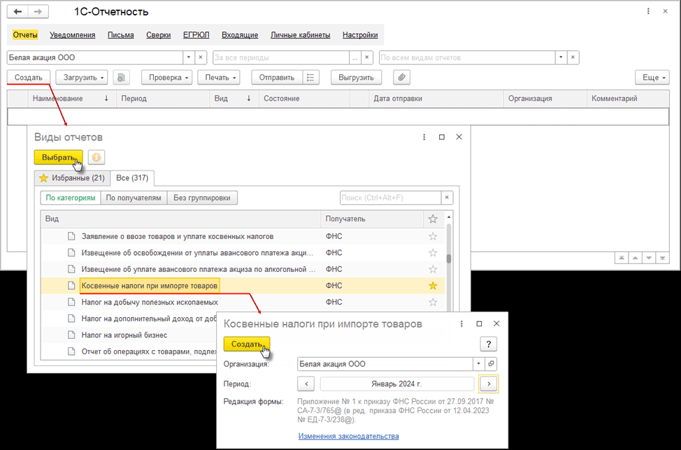Image resolution: width=681 pixels, height=450 pixels.
Task: Open the organization card icon beside Белая акация ООО
Action: coord(491,364)
